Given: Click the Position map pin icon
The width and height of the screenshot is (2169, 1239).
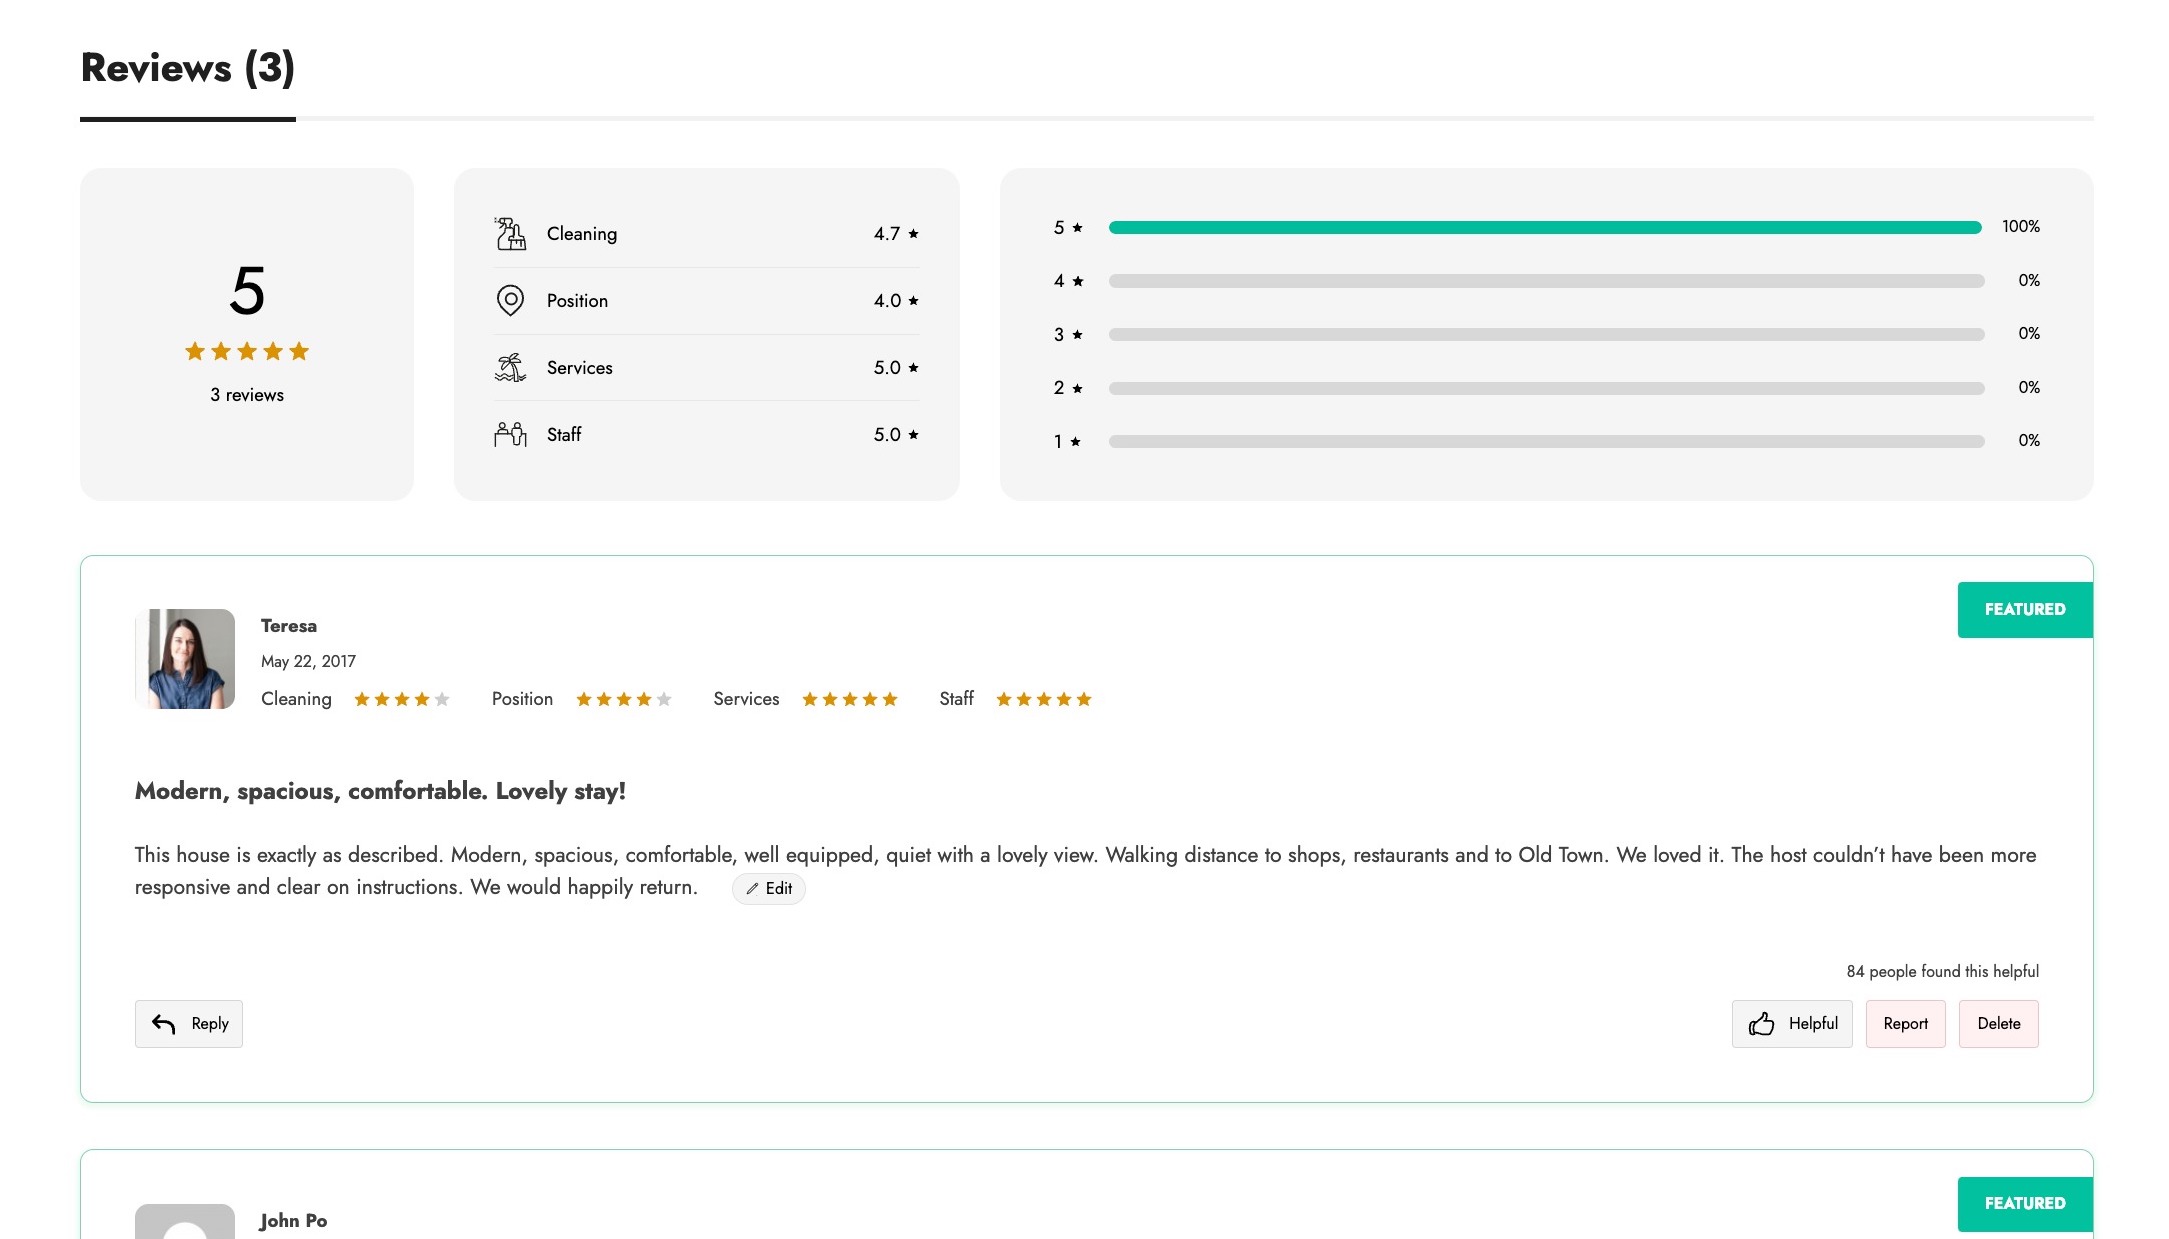Looking at the screenshot, I should pos(510,300).
